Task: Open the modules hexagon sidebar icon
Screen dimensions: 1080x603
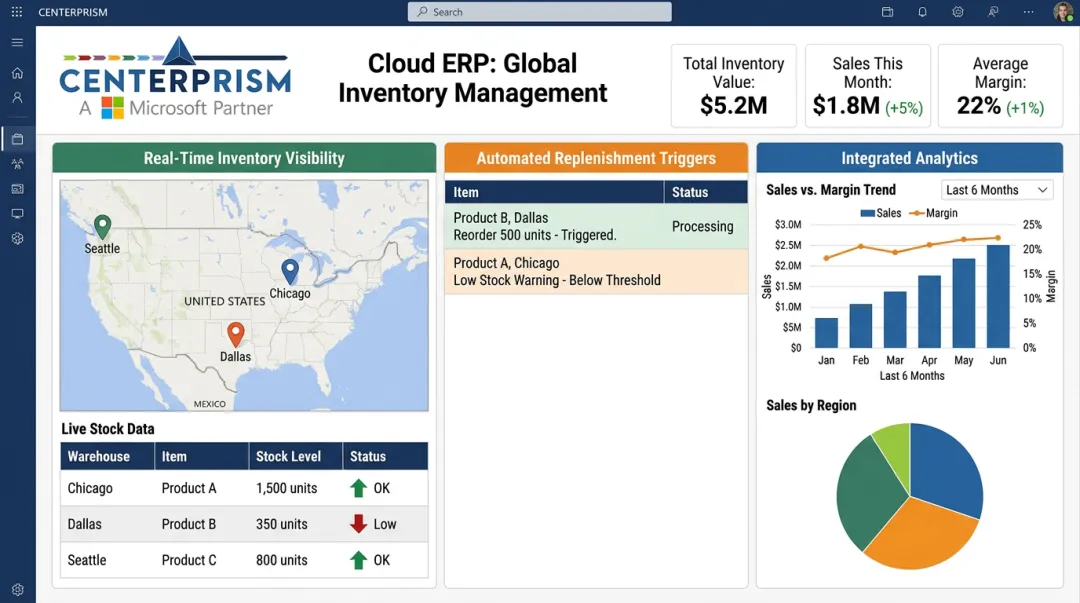Action: 17,238
